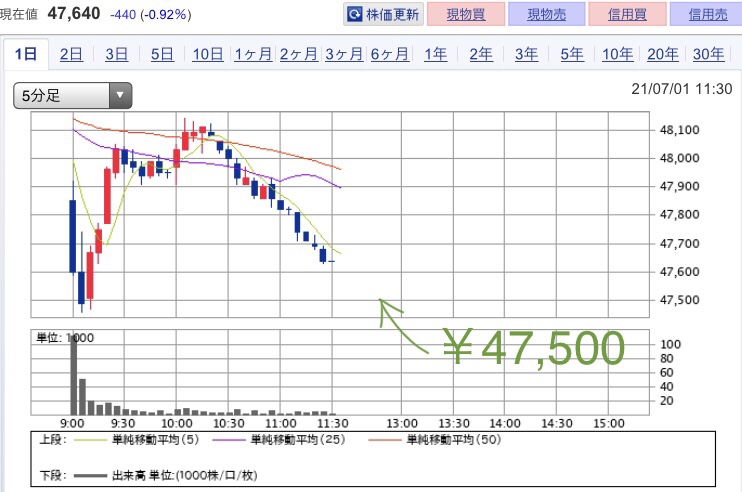The image size is (742, 492).
Task: Click the 株価更新 label text
Action: [392, 15]
